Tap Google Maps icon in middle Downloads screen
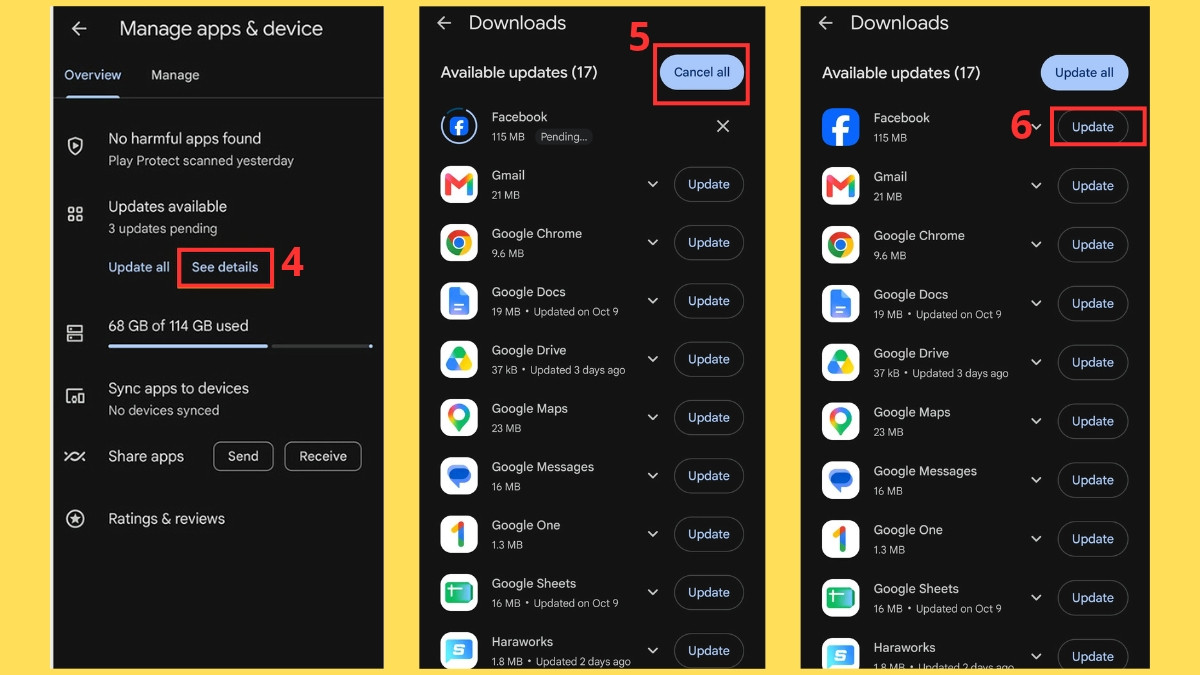The image size is (1200, 675). point(459,418)
